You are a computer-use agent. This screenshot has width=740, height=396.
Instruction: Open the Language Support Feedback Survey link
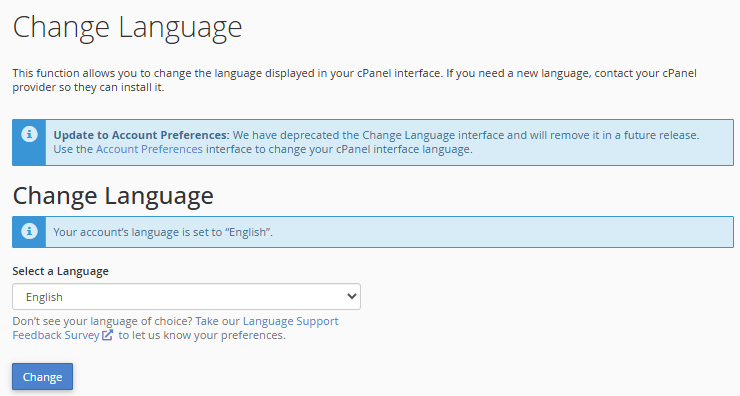coord(175,328)
